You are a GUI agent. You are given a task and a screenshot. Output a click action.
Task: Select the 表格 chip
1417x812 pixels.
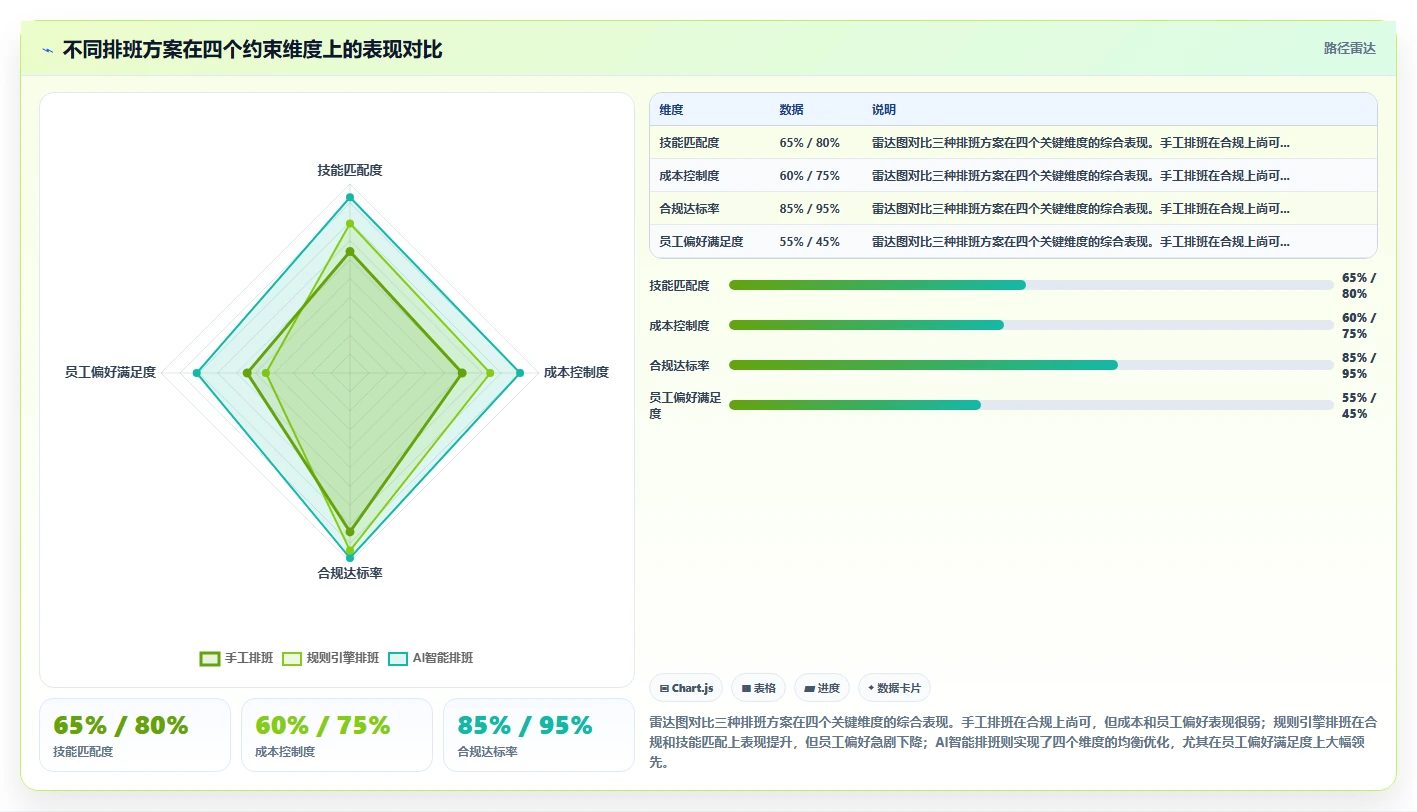coord(758,688)
